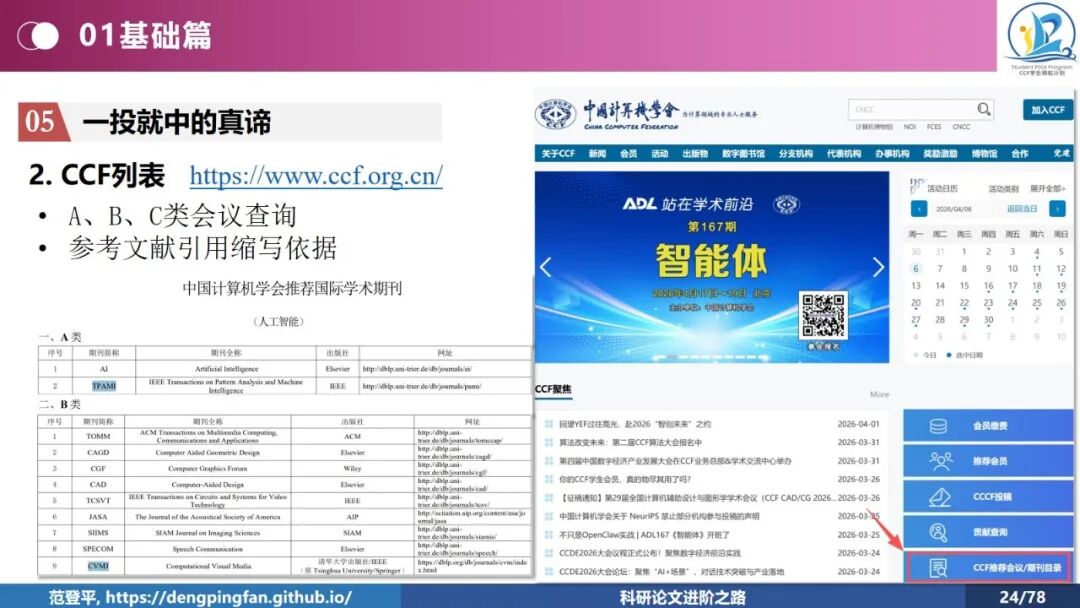Open the 办事机构 menu item

point(892,154)
